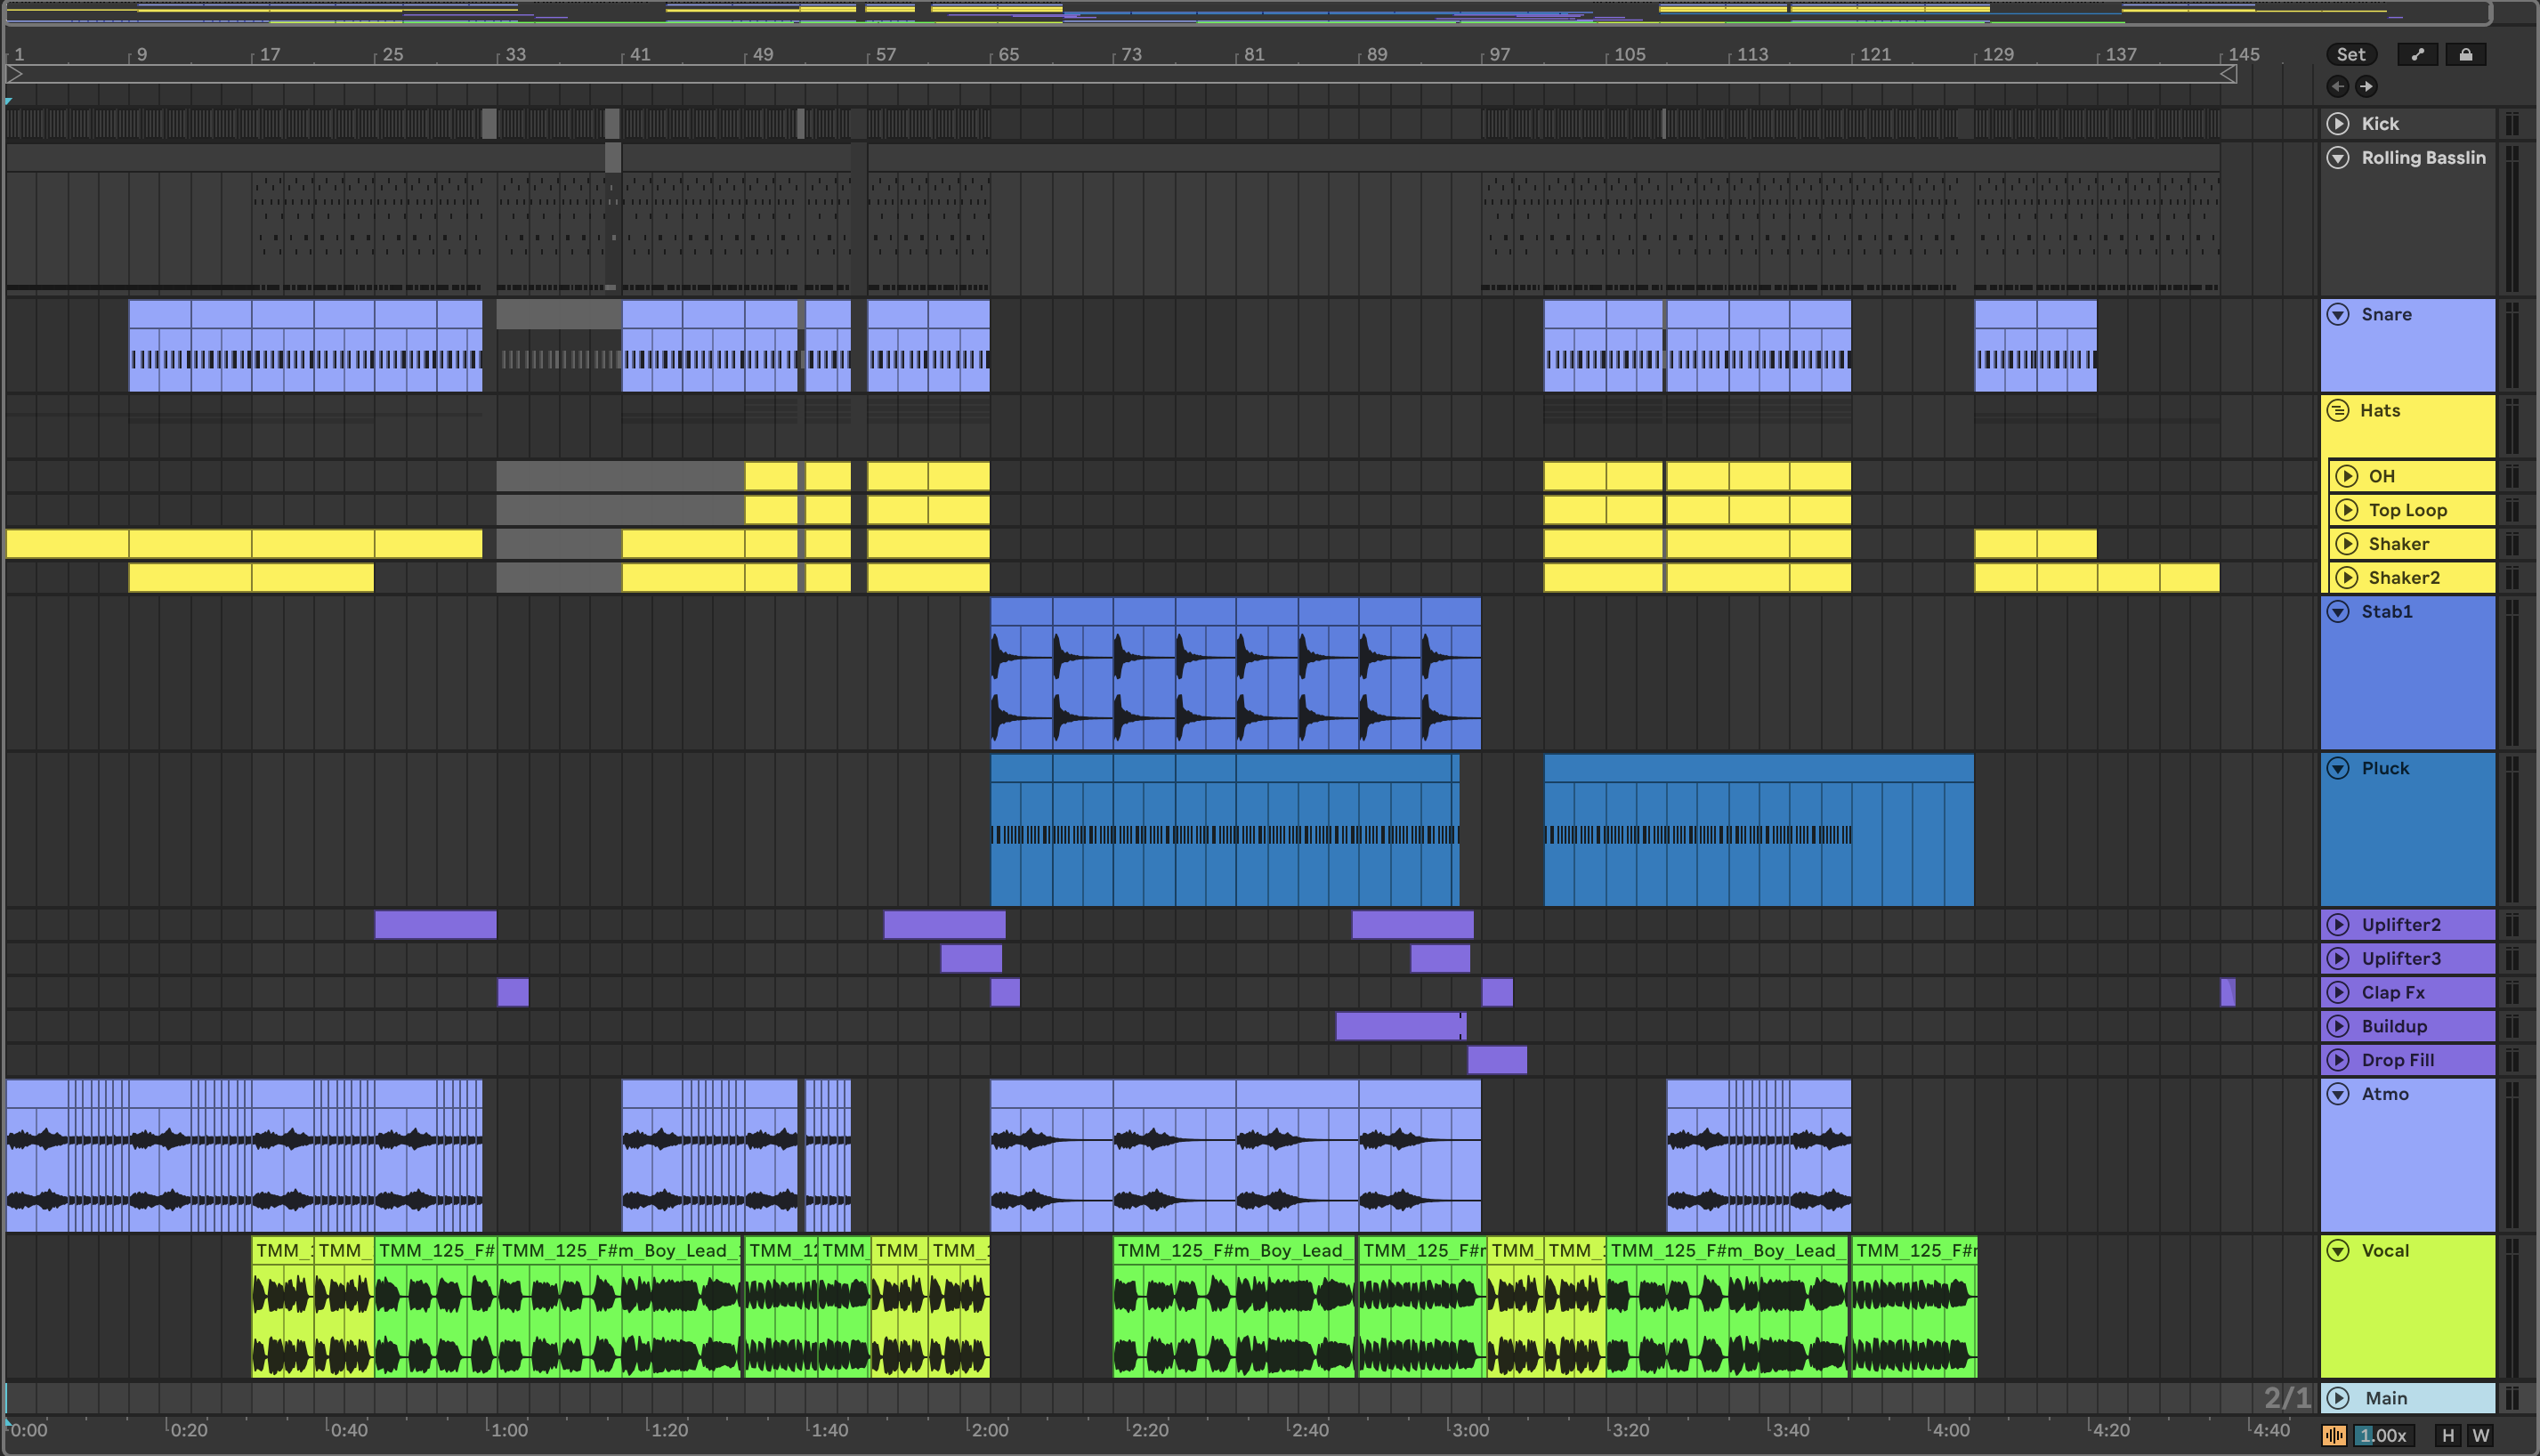Viewport: 2540px width, 1456px height.
Task: Click the orange waveform icon beside 1.00x
Action: (x=2333, y=1435)
